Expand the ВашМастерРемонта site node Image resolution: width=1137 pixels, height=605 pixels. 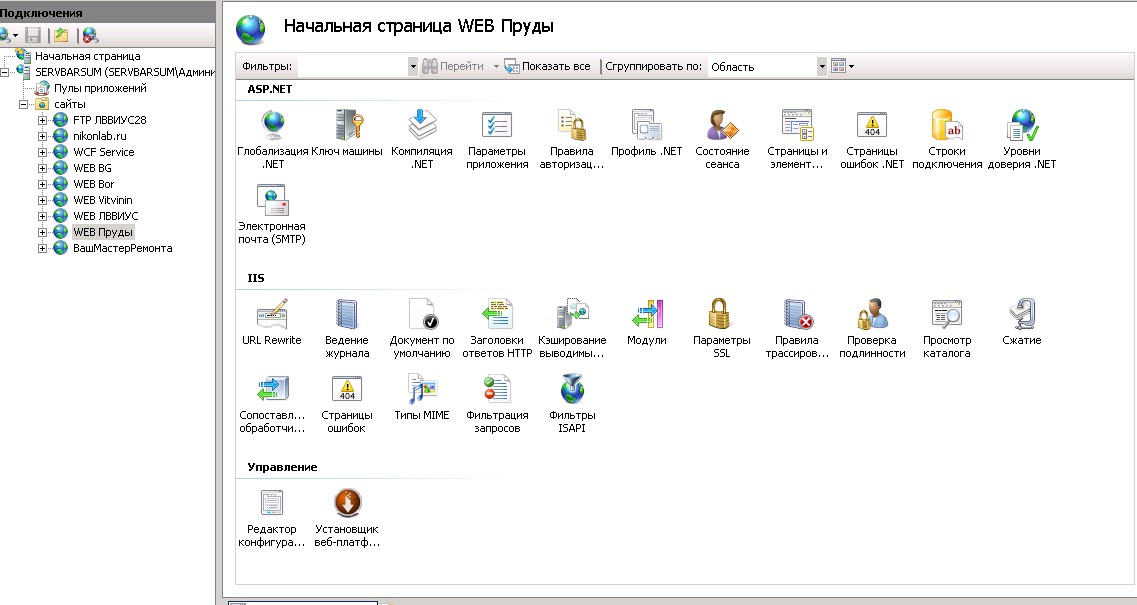(42, 248)
